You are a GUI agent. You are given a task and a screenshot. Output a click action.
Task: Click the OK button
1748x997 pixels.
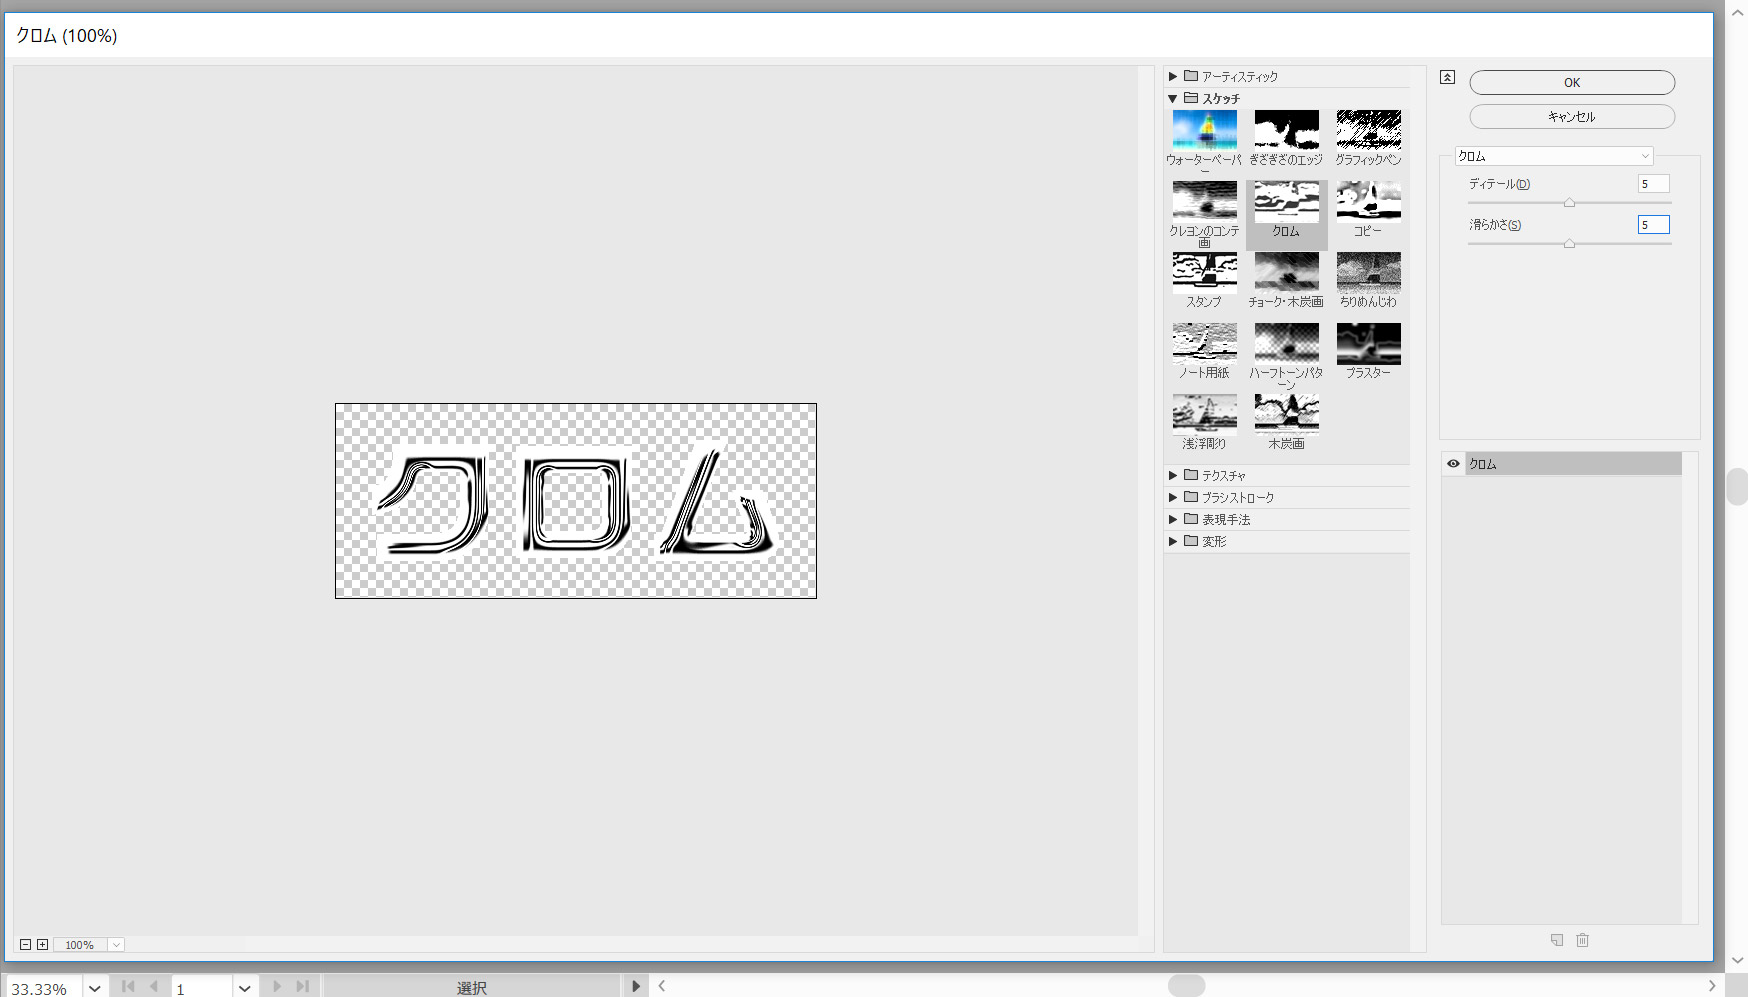tap(1571, 83)
